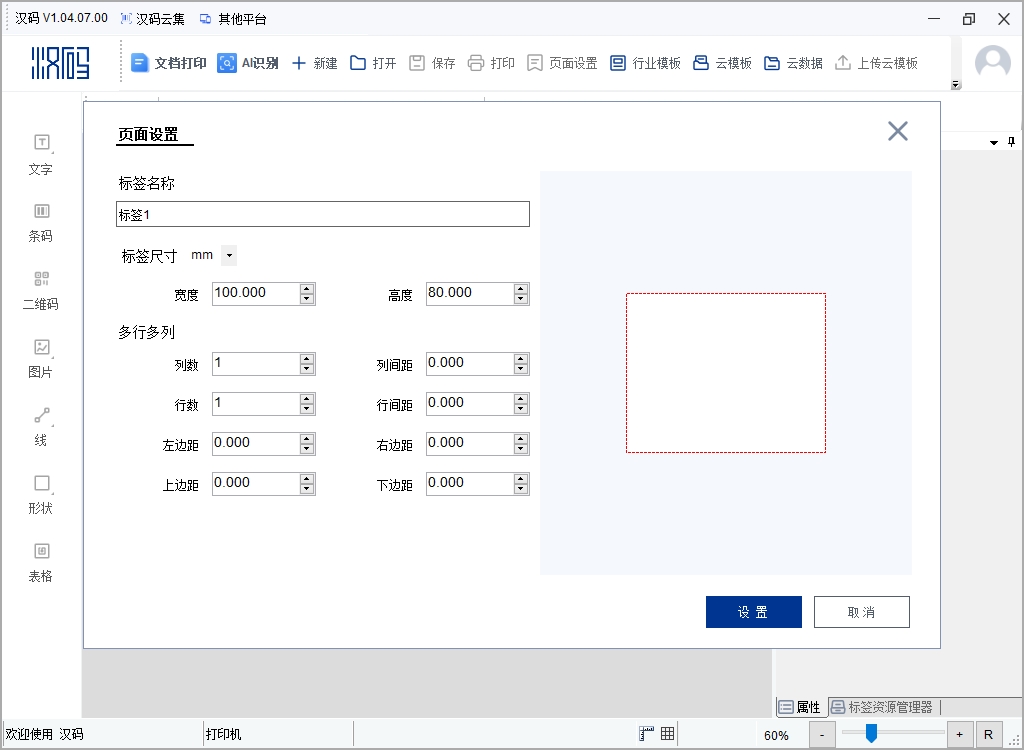Viewport: 1024px width, 750px height.
Task: Click the 标签名称 input field
Action: tap(322, 214)
